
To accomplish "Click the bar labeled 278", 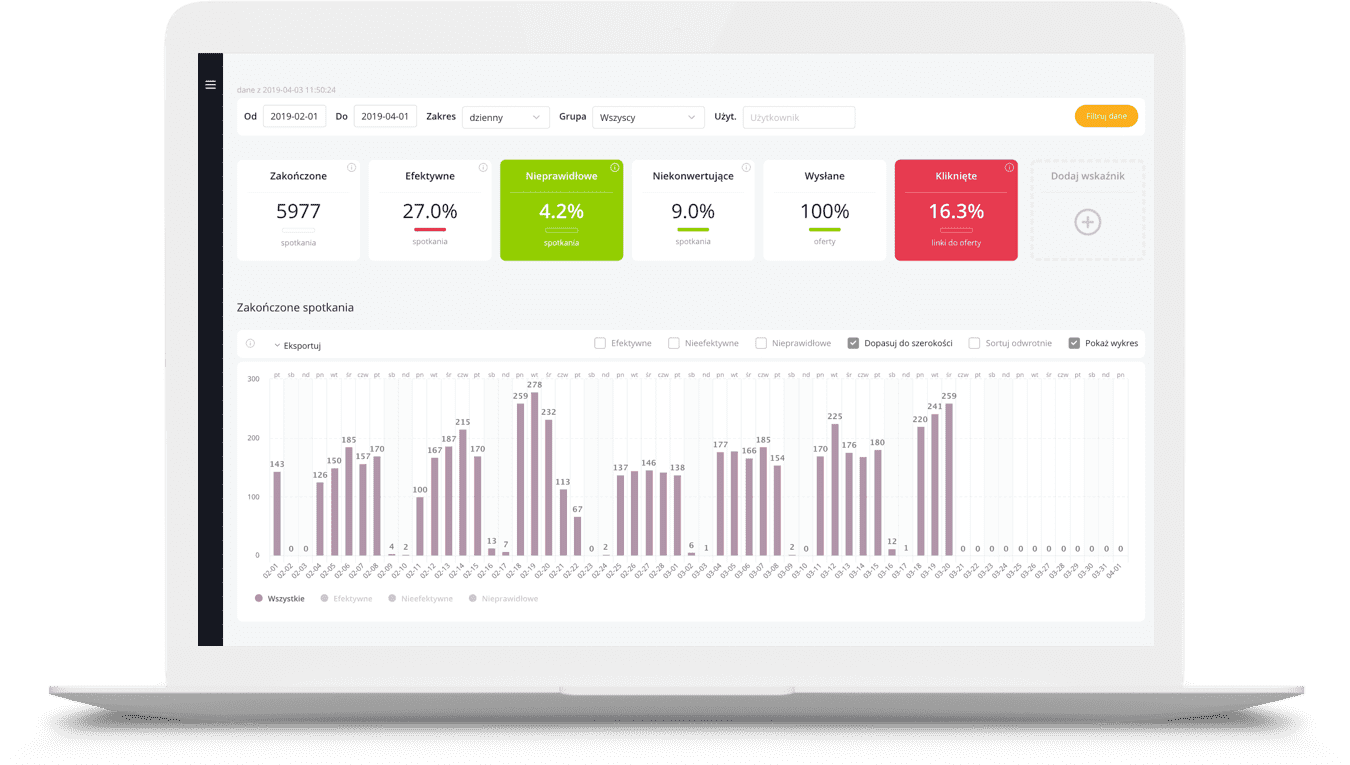I will pyautogui.click(x=534, y=474).
